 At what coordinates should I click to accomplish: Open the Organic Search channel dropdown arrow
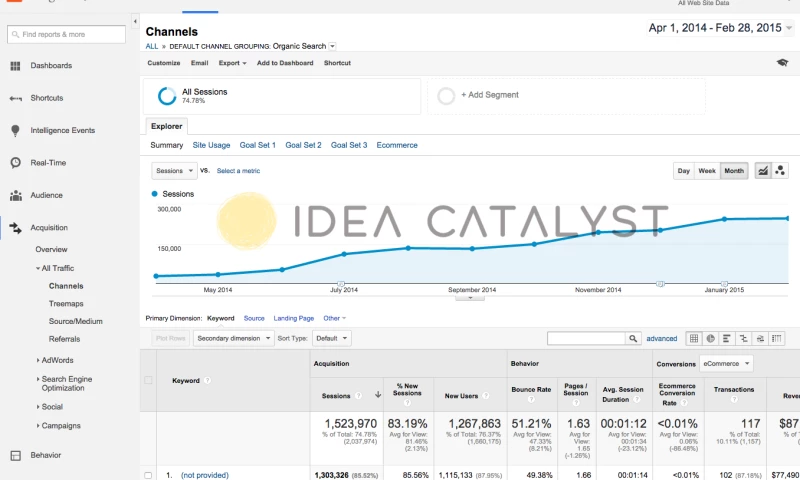pos(332,46)
